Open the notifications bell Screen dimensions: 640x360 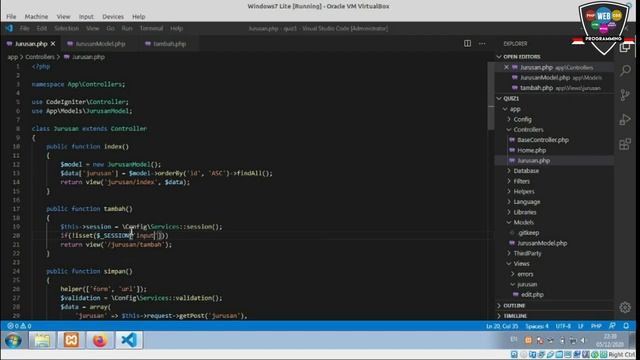626,326
